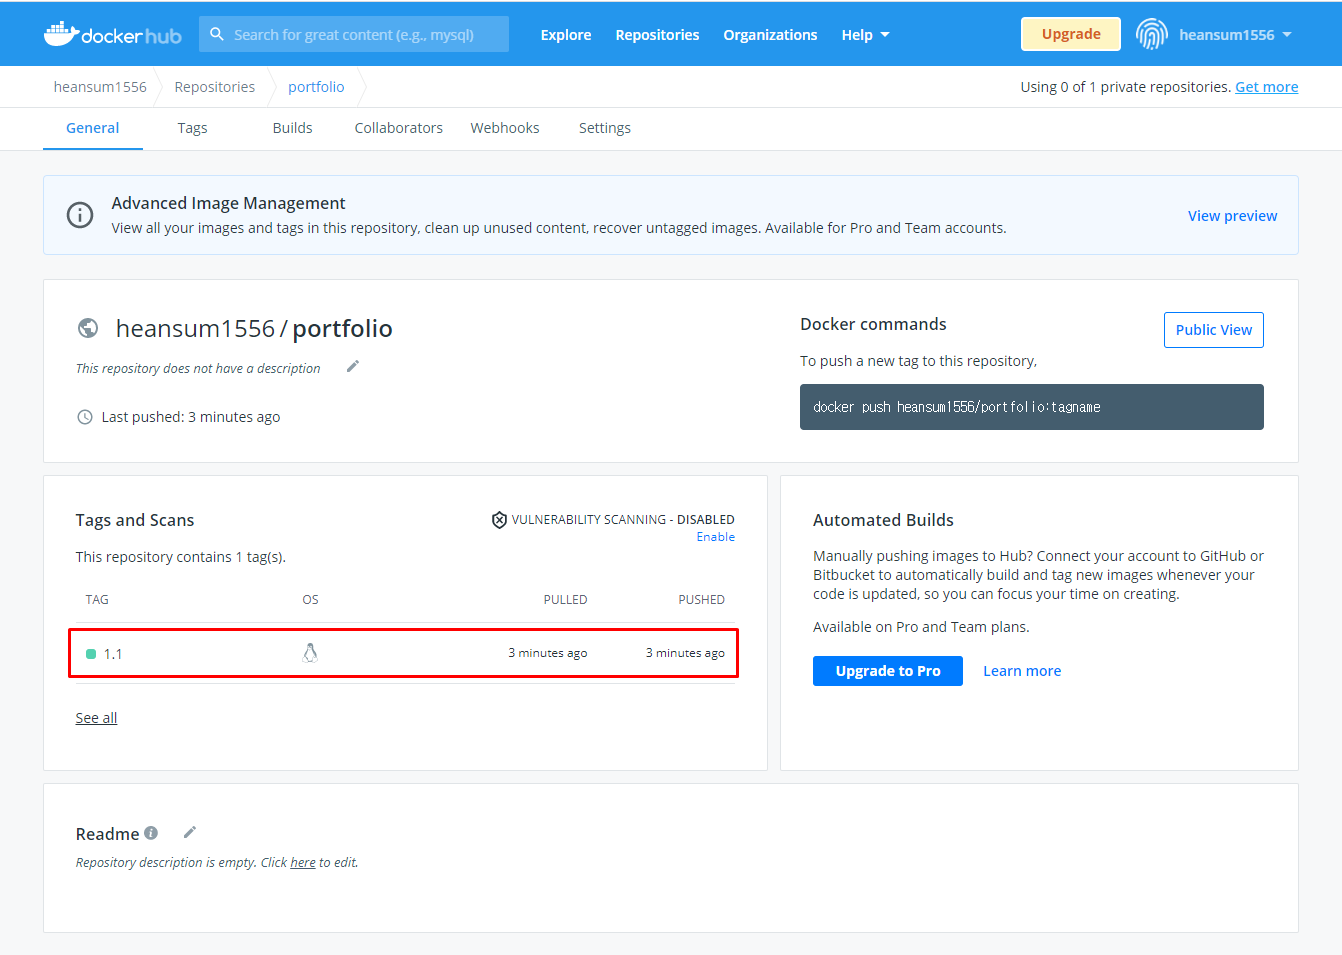Open the Collaborators tab
The width and height of the screenshot is (1342, 955).
click(398, 128)
